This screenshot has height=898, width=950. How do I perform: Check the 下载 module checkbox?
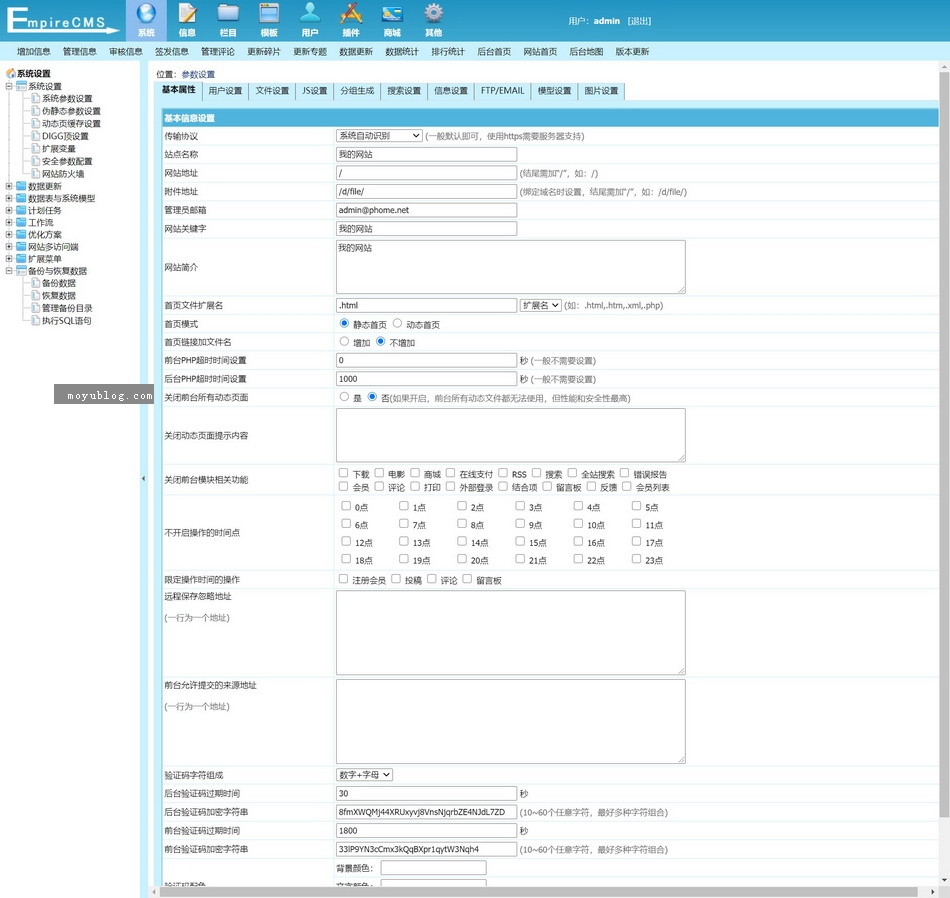pyautogui.click(x=344, y=473)
